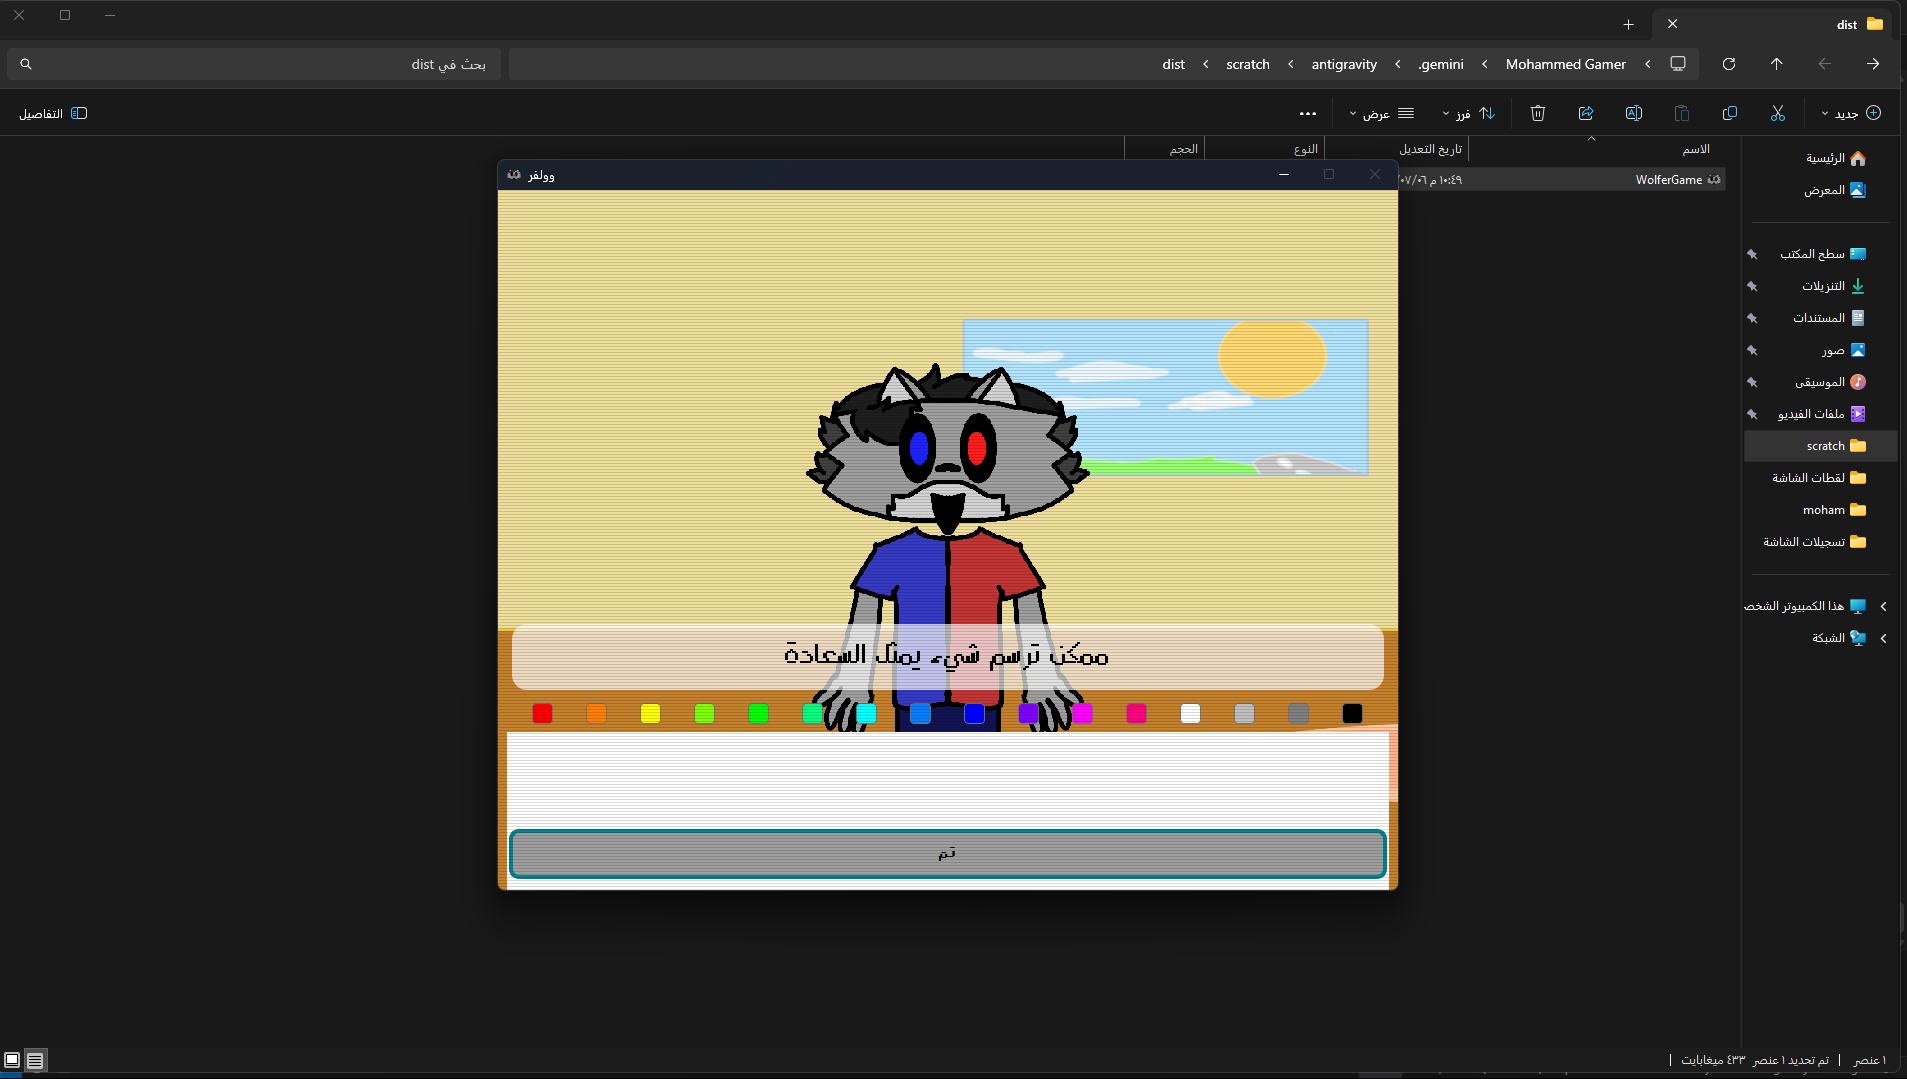Unpin سطح المكتب using its pin icon
The height and width of the screenshot is (1079, 1907).
(x=1752, y=254)
